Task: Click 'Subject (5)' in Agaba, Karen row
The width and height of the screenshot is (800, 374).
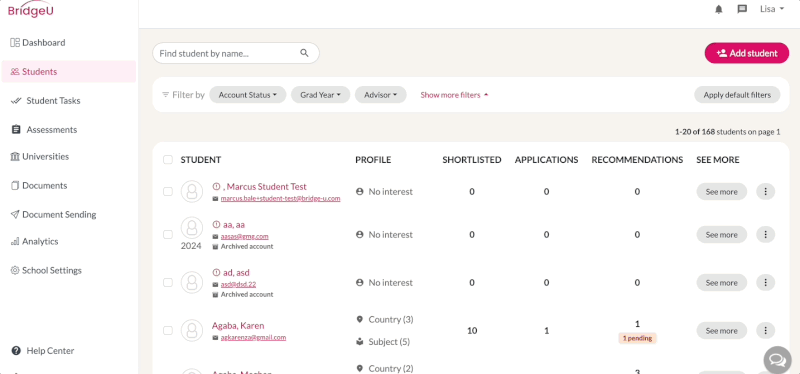Action: click(389, 342)
